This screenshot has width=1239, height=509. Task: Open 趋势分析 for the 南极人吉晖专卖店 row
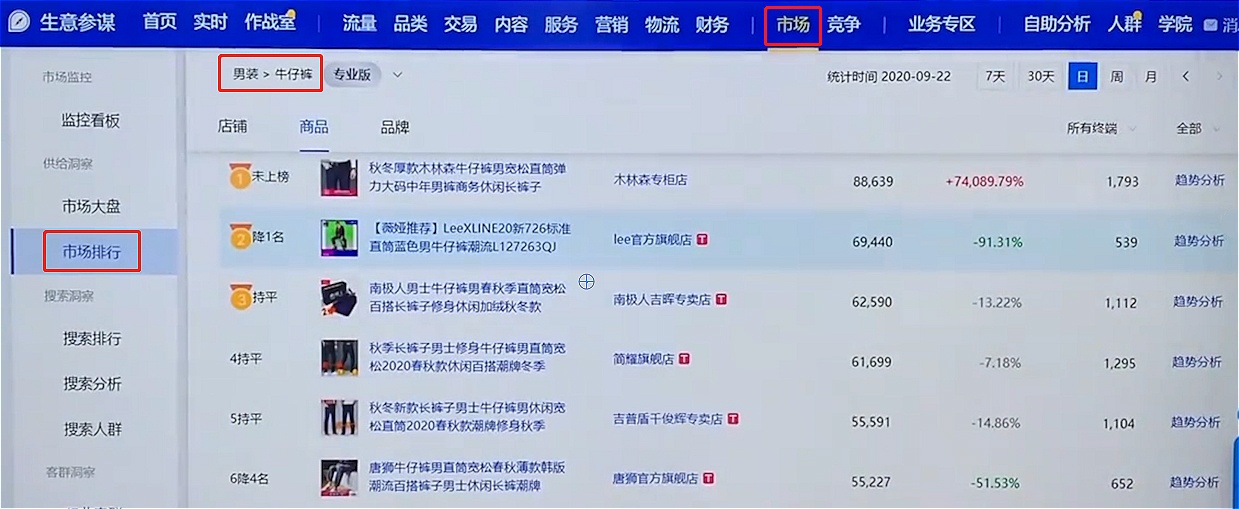pyautogui.click(x=1198, y=301)
